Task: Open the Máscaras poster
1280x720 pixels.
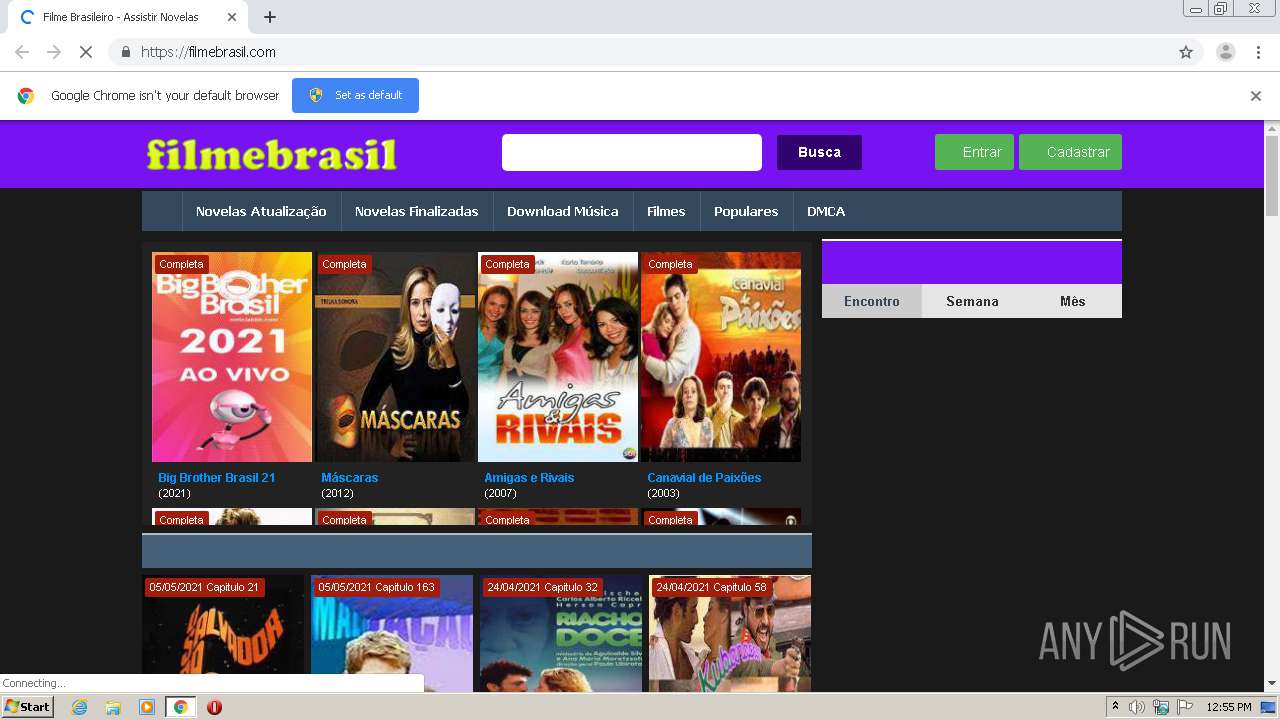Action: (395, 357)
